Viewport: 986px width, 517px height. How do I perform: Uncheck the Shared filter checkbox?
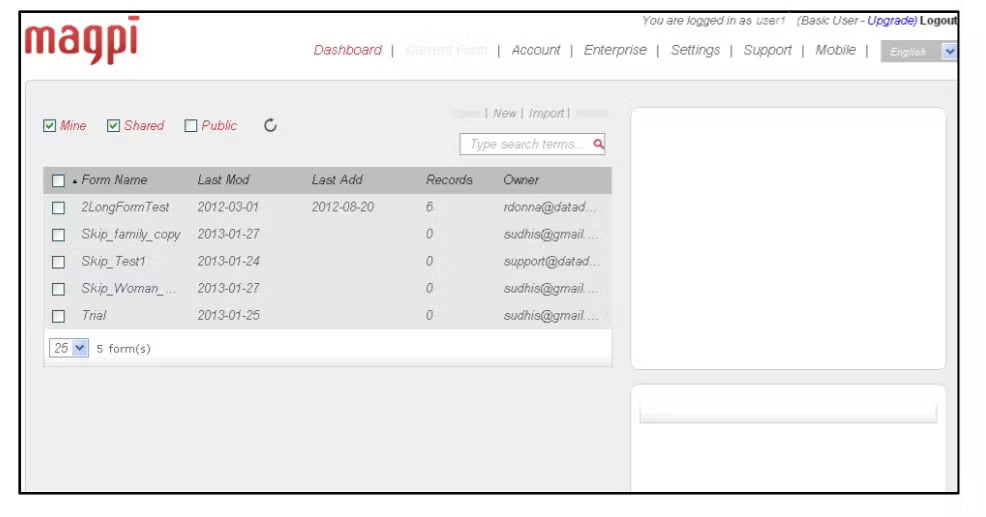113,126
